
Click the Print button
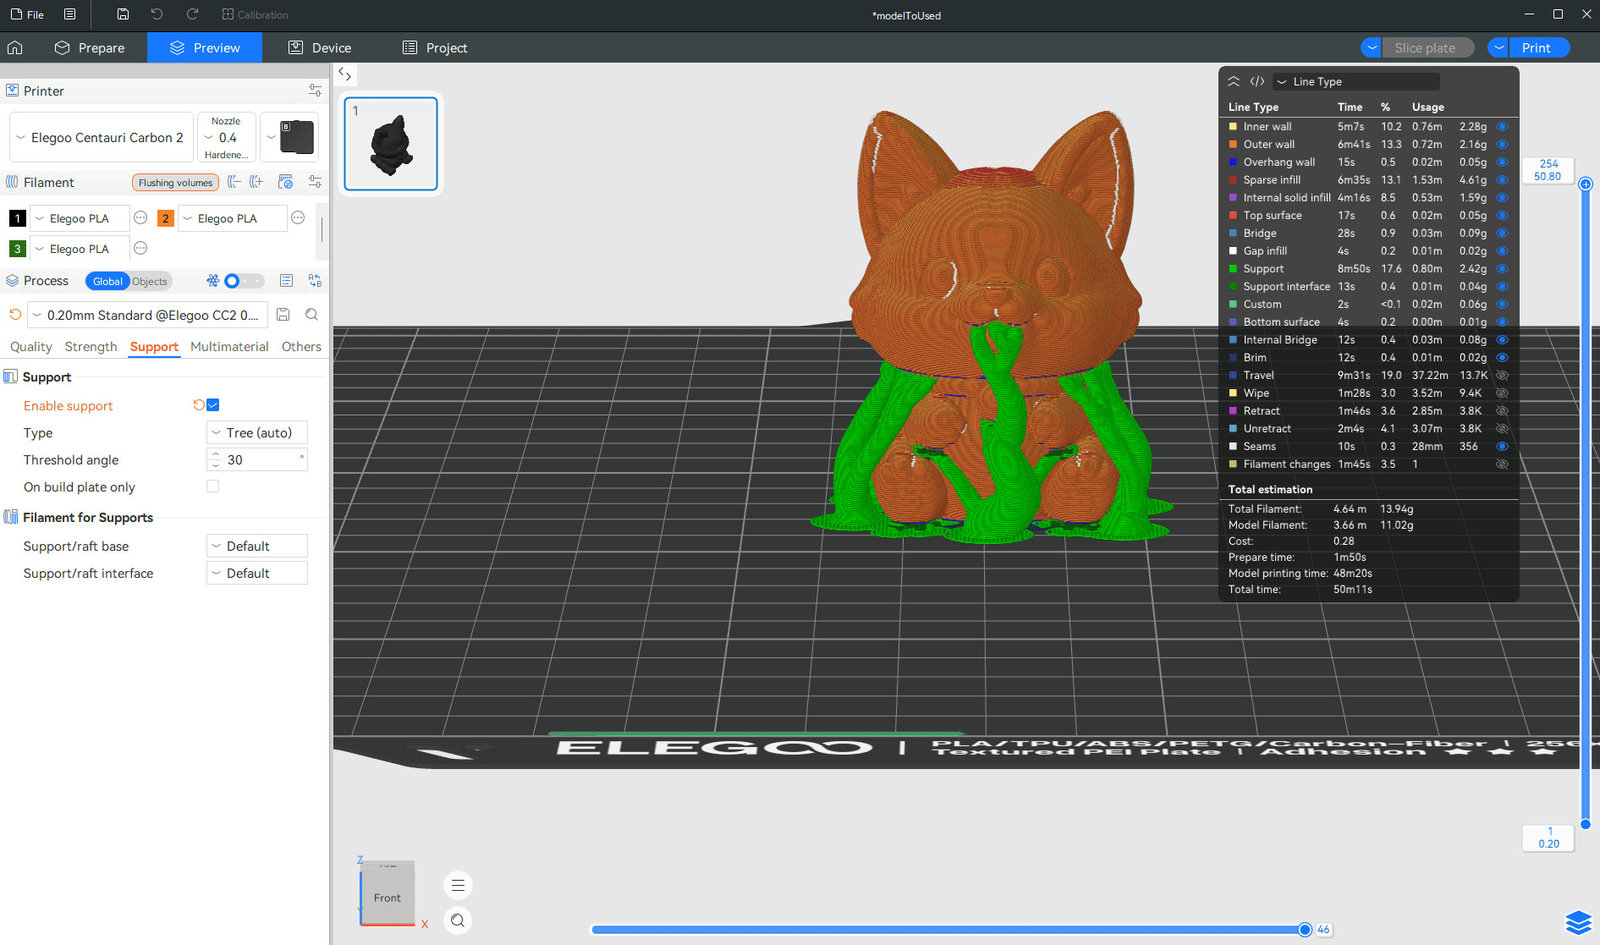(x=1537, y=48)
